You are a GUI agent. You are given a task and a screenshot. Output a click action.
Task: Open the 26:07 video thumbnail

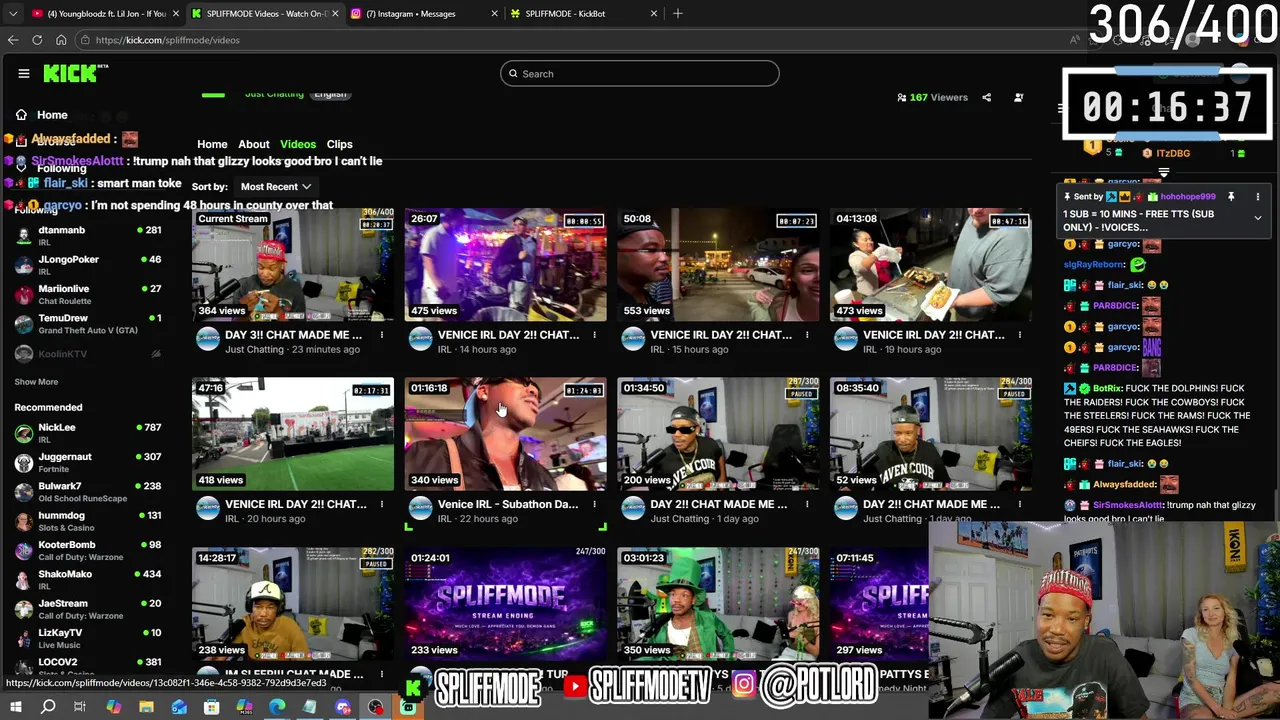pos(505,265)
